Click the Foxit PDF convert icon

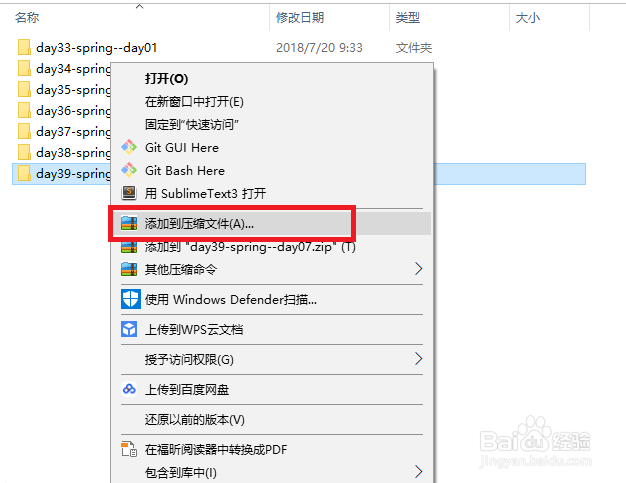click(129, 449)
